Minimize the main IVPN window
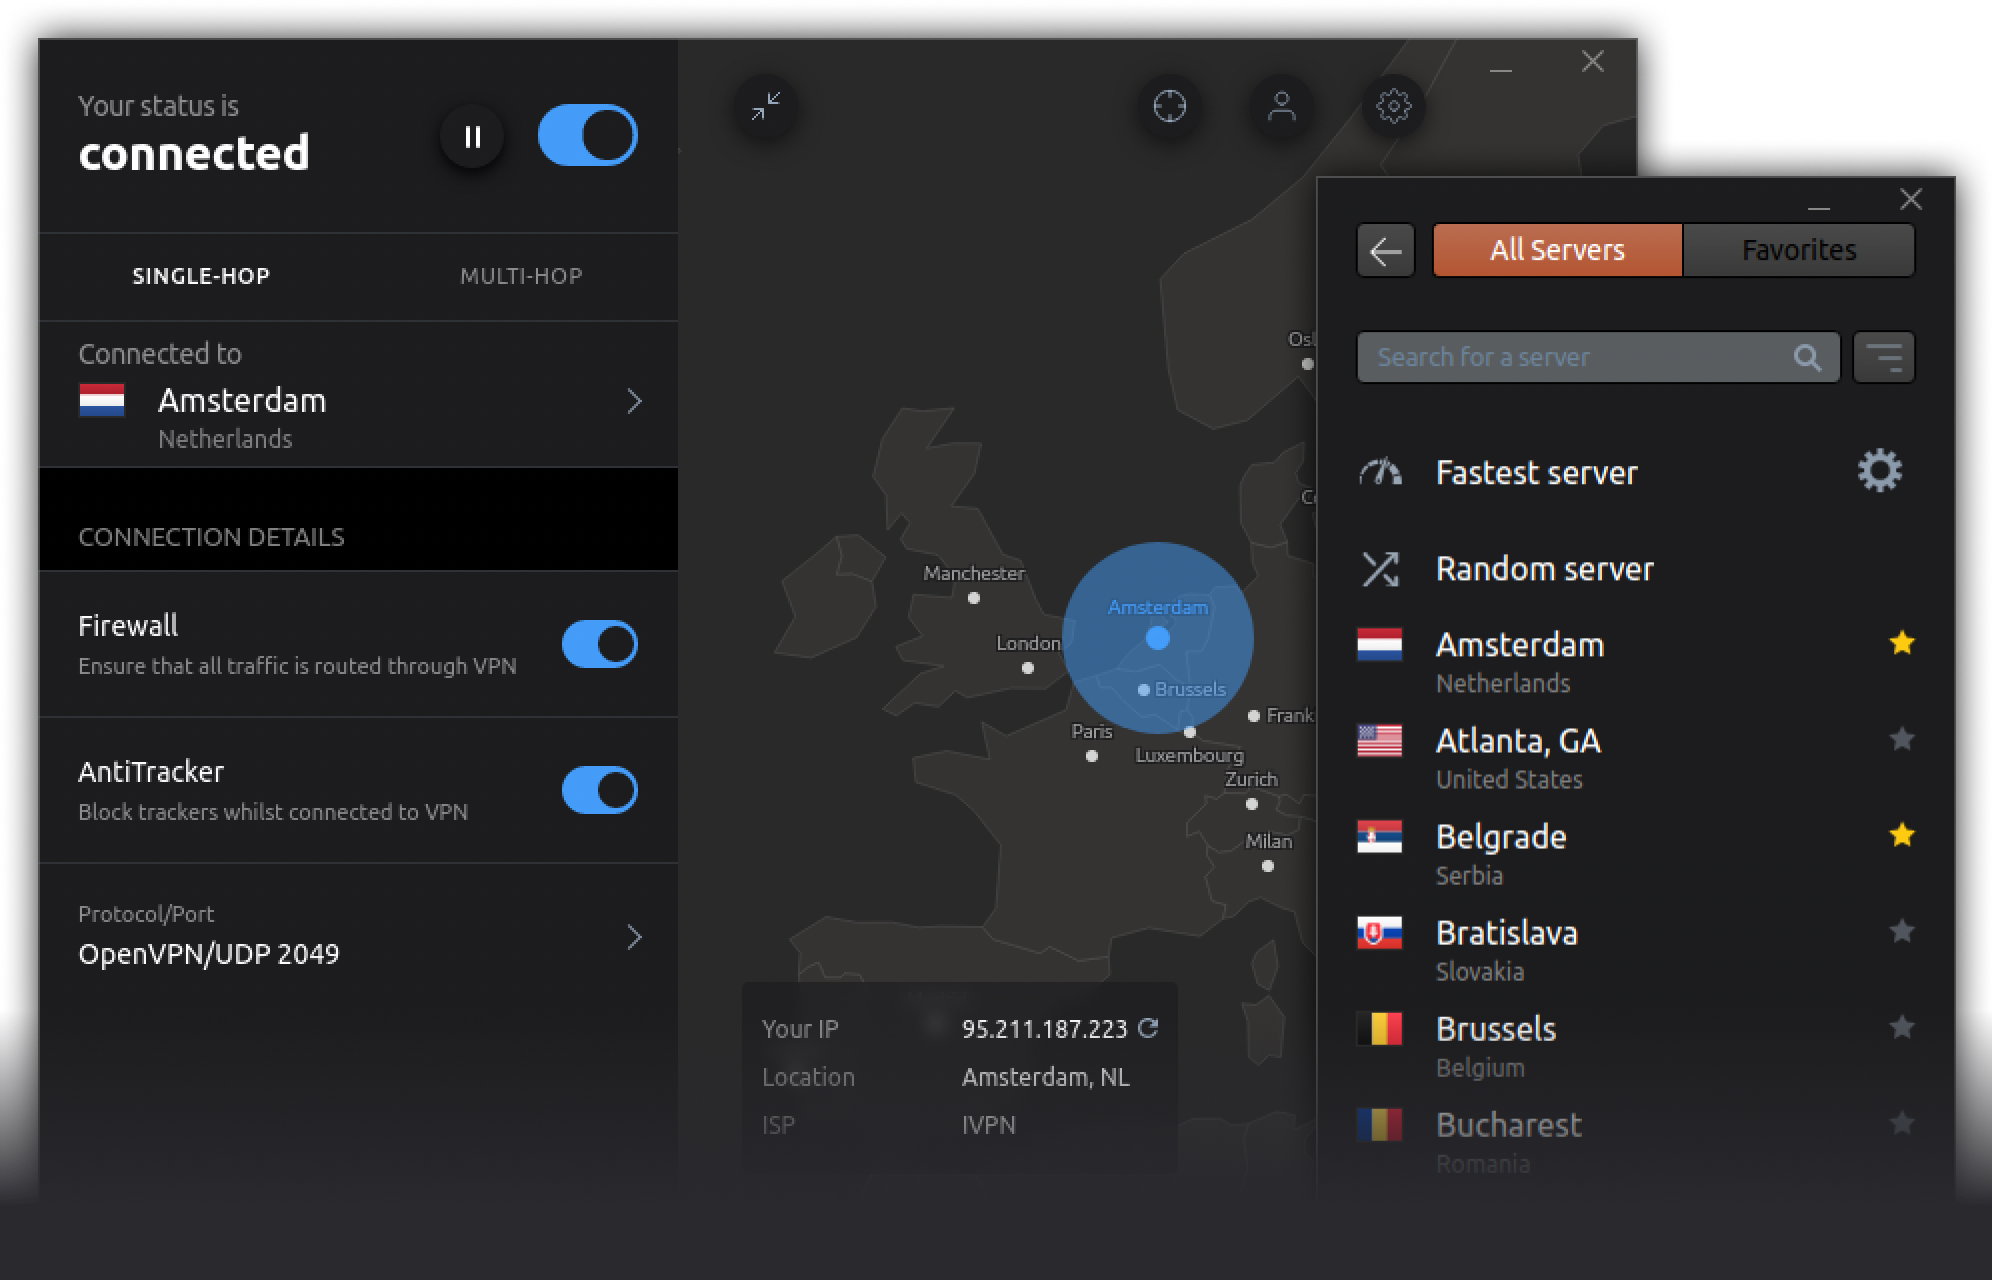Viewport: 1992px width, 1280px height. coord(1501,70)
